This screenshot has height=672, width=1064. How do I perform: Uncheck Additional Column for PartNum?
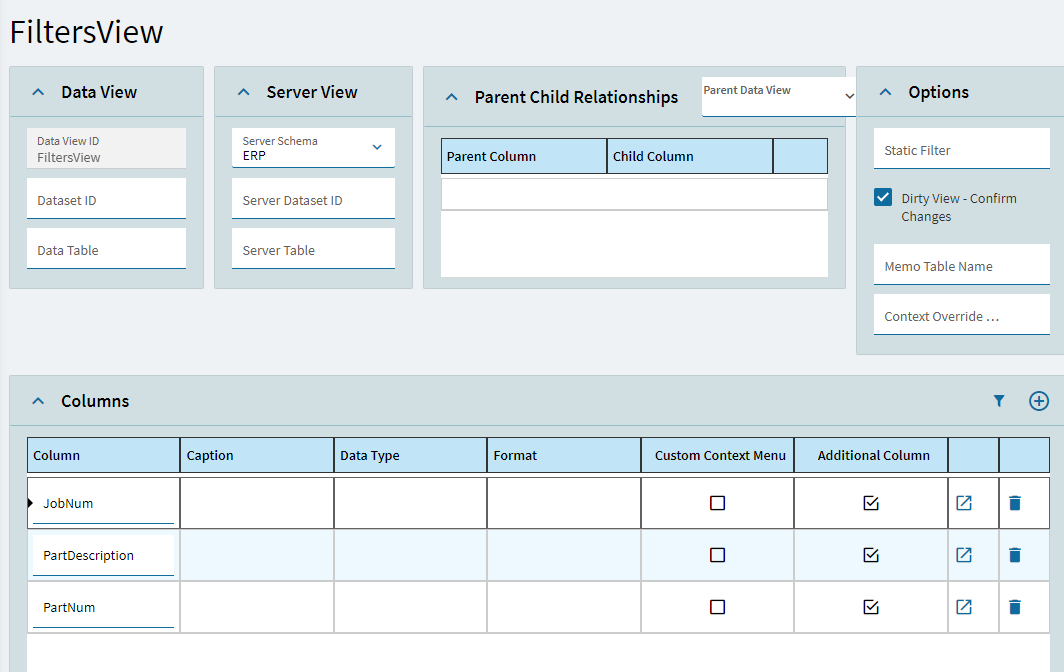[871, 607]
